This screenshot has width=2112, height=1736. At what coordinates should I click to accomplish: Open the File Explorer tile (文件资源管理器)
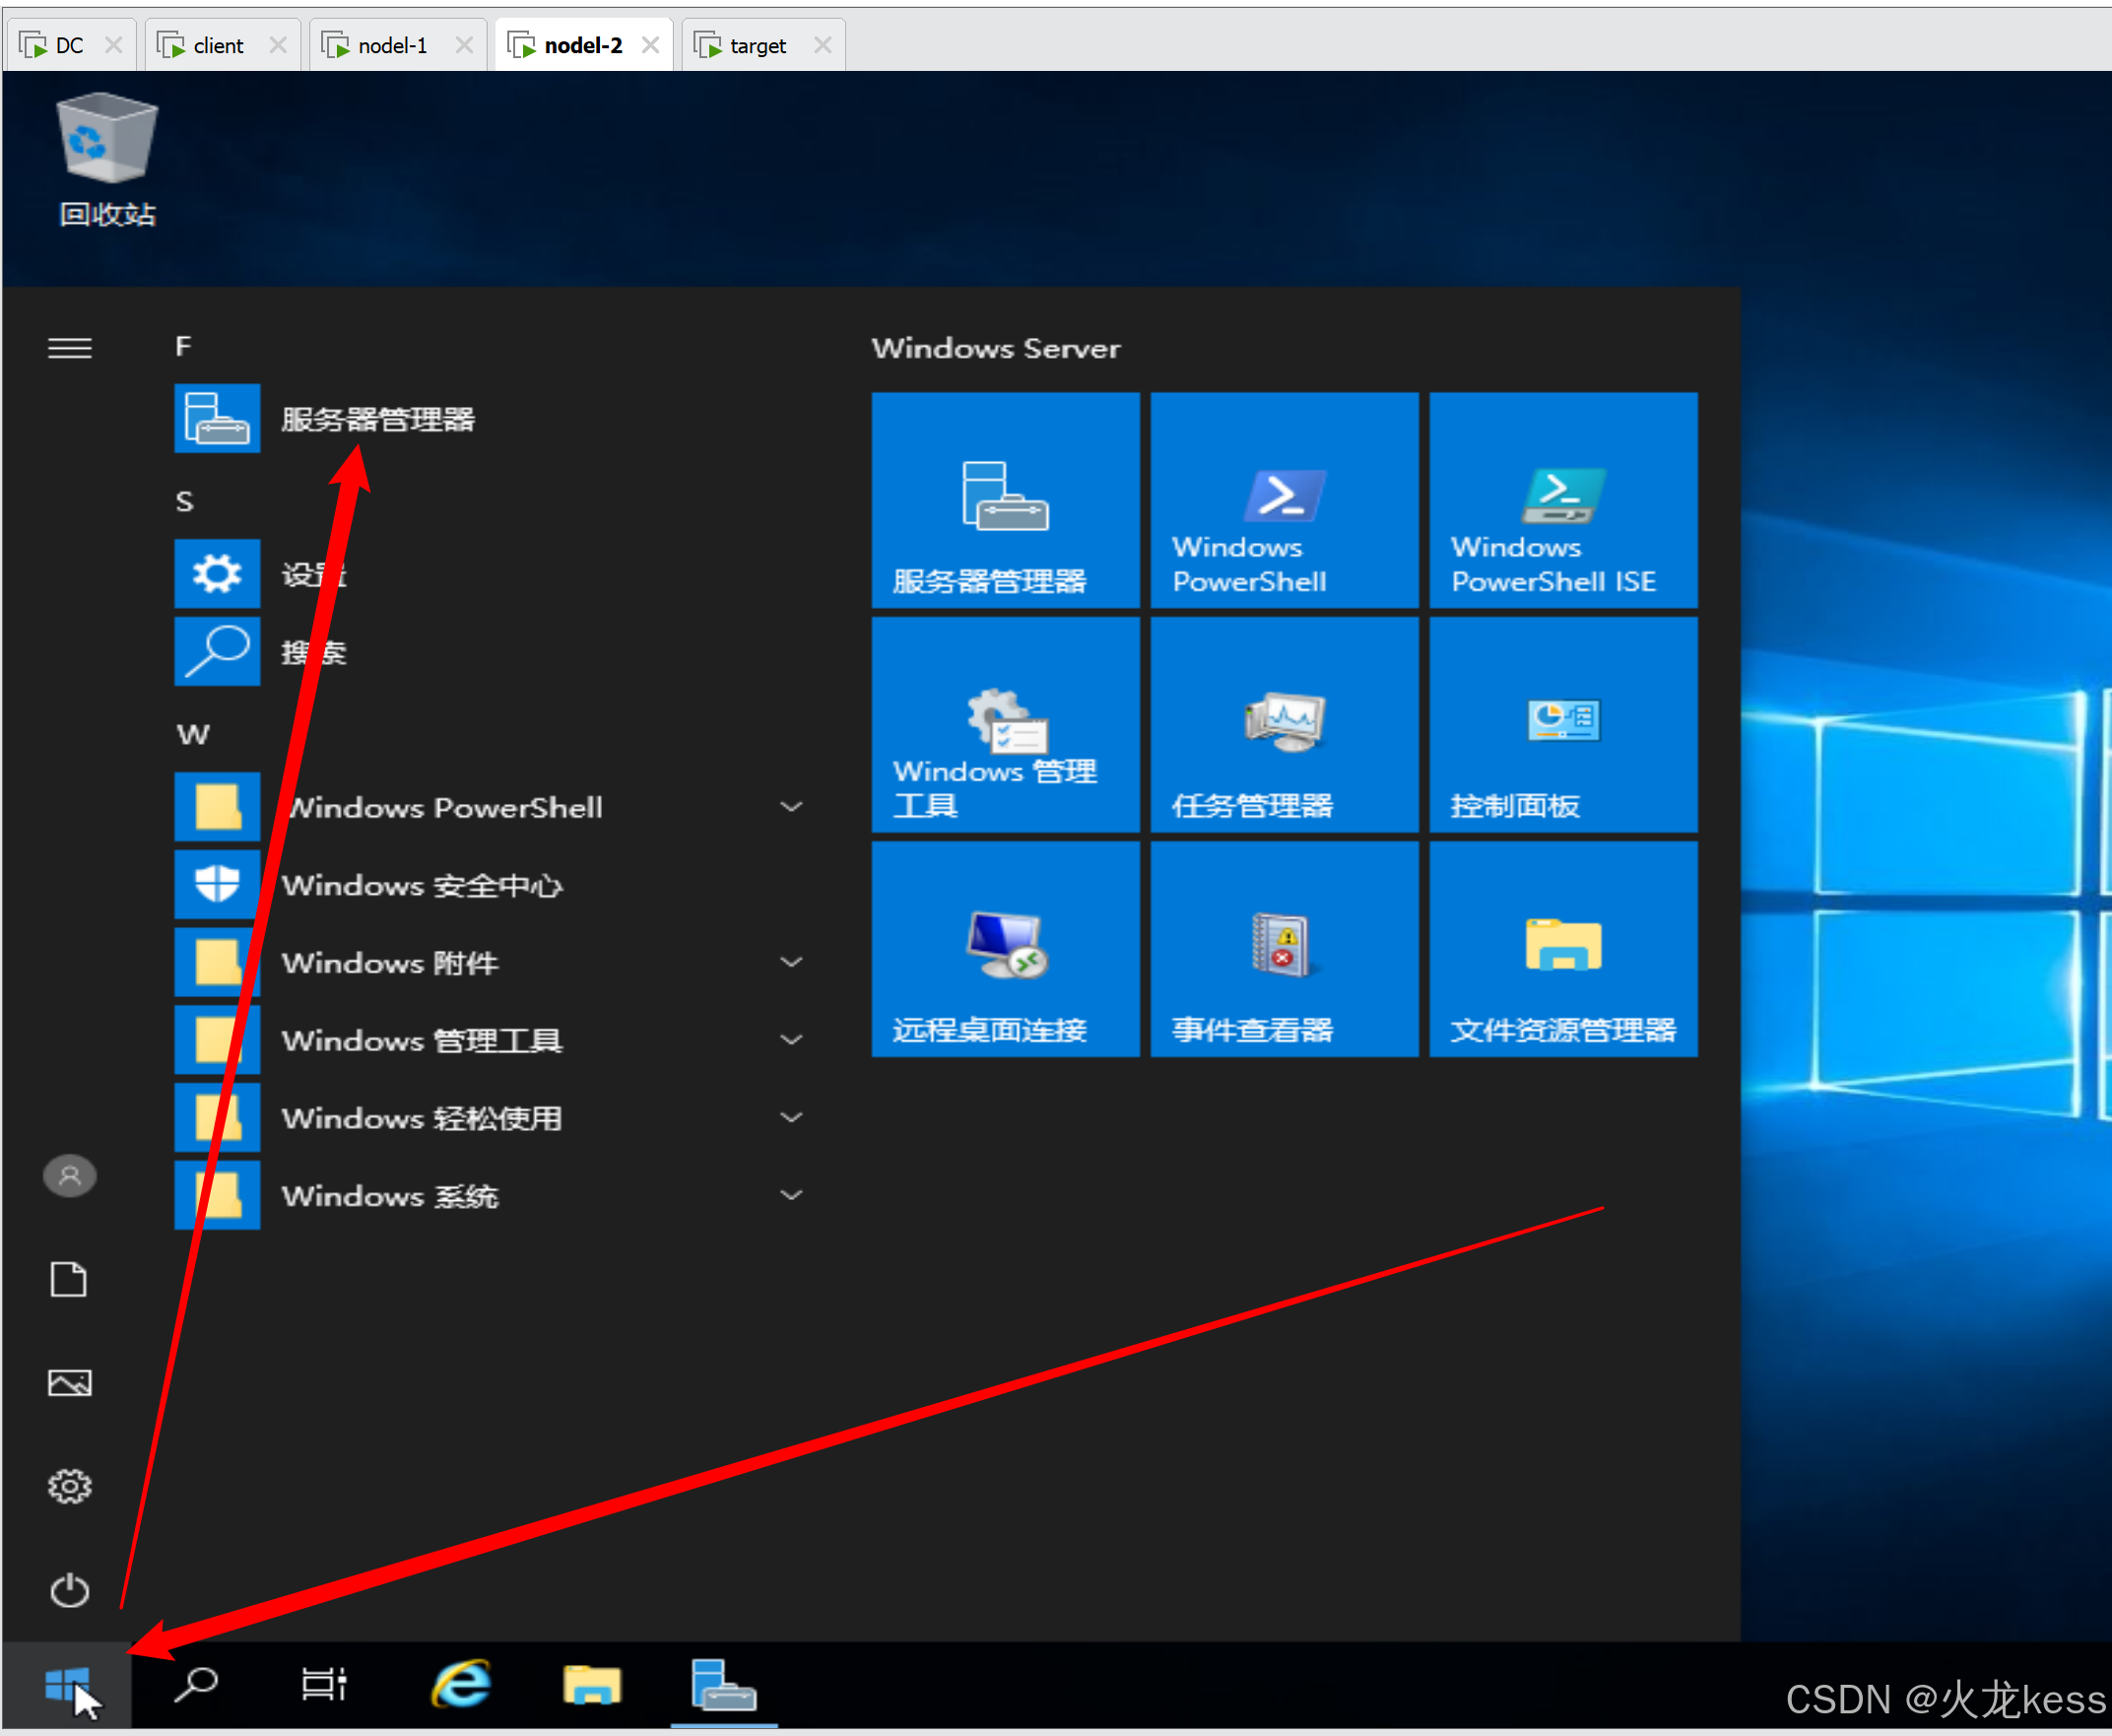[1563, 949]
